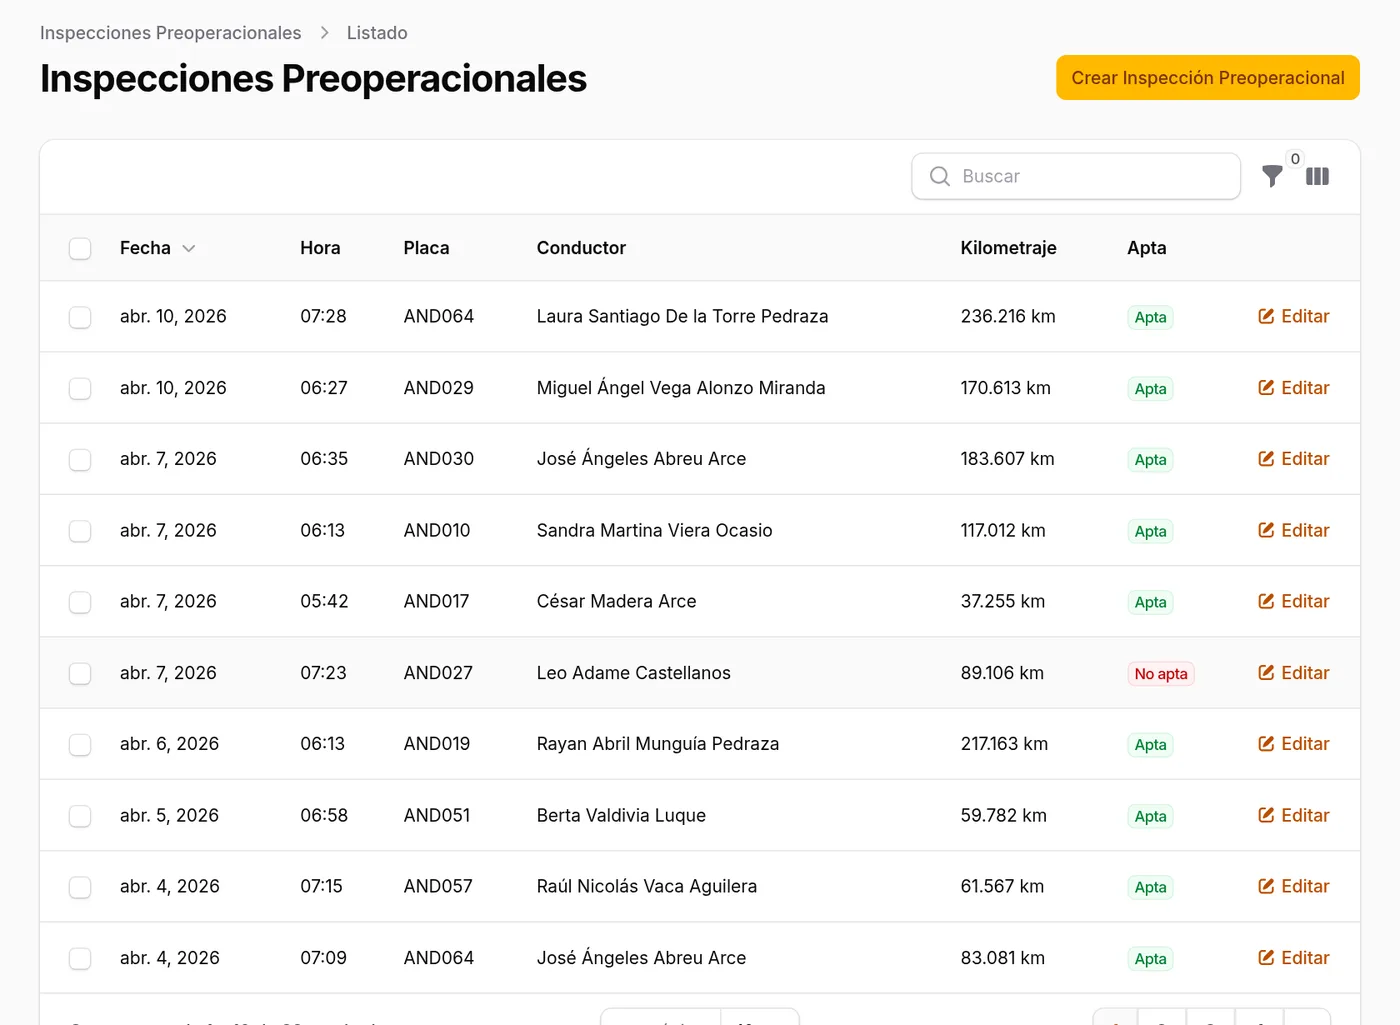1400x1025 pixels.
Task: Open the Listado breadcrumb item
Action: (x=377, y=33)
